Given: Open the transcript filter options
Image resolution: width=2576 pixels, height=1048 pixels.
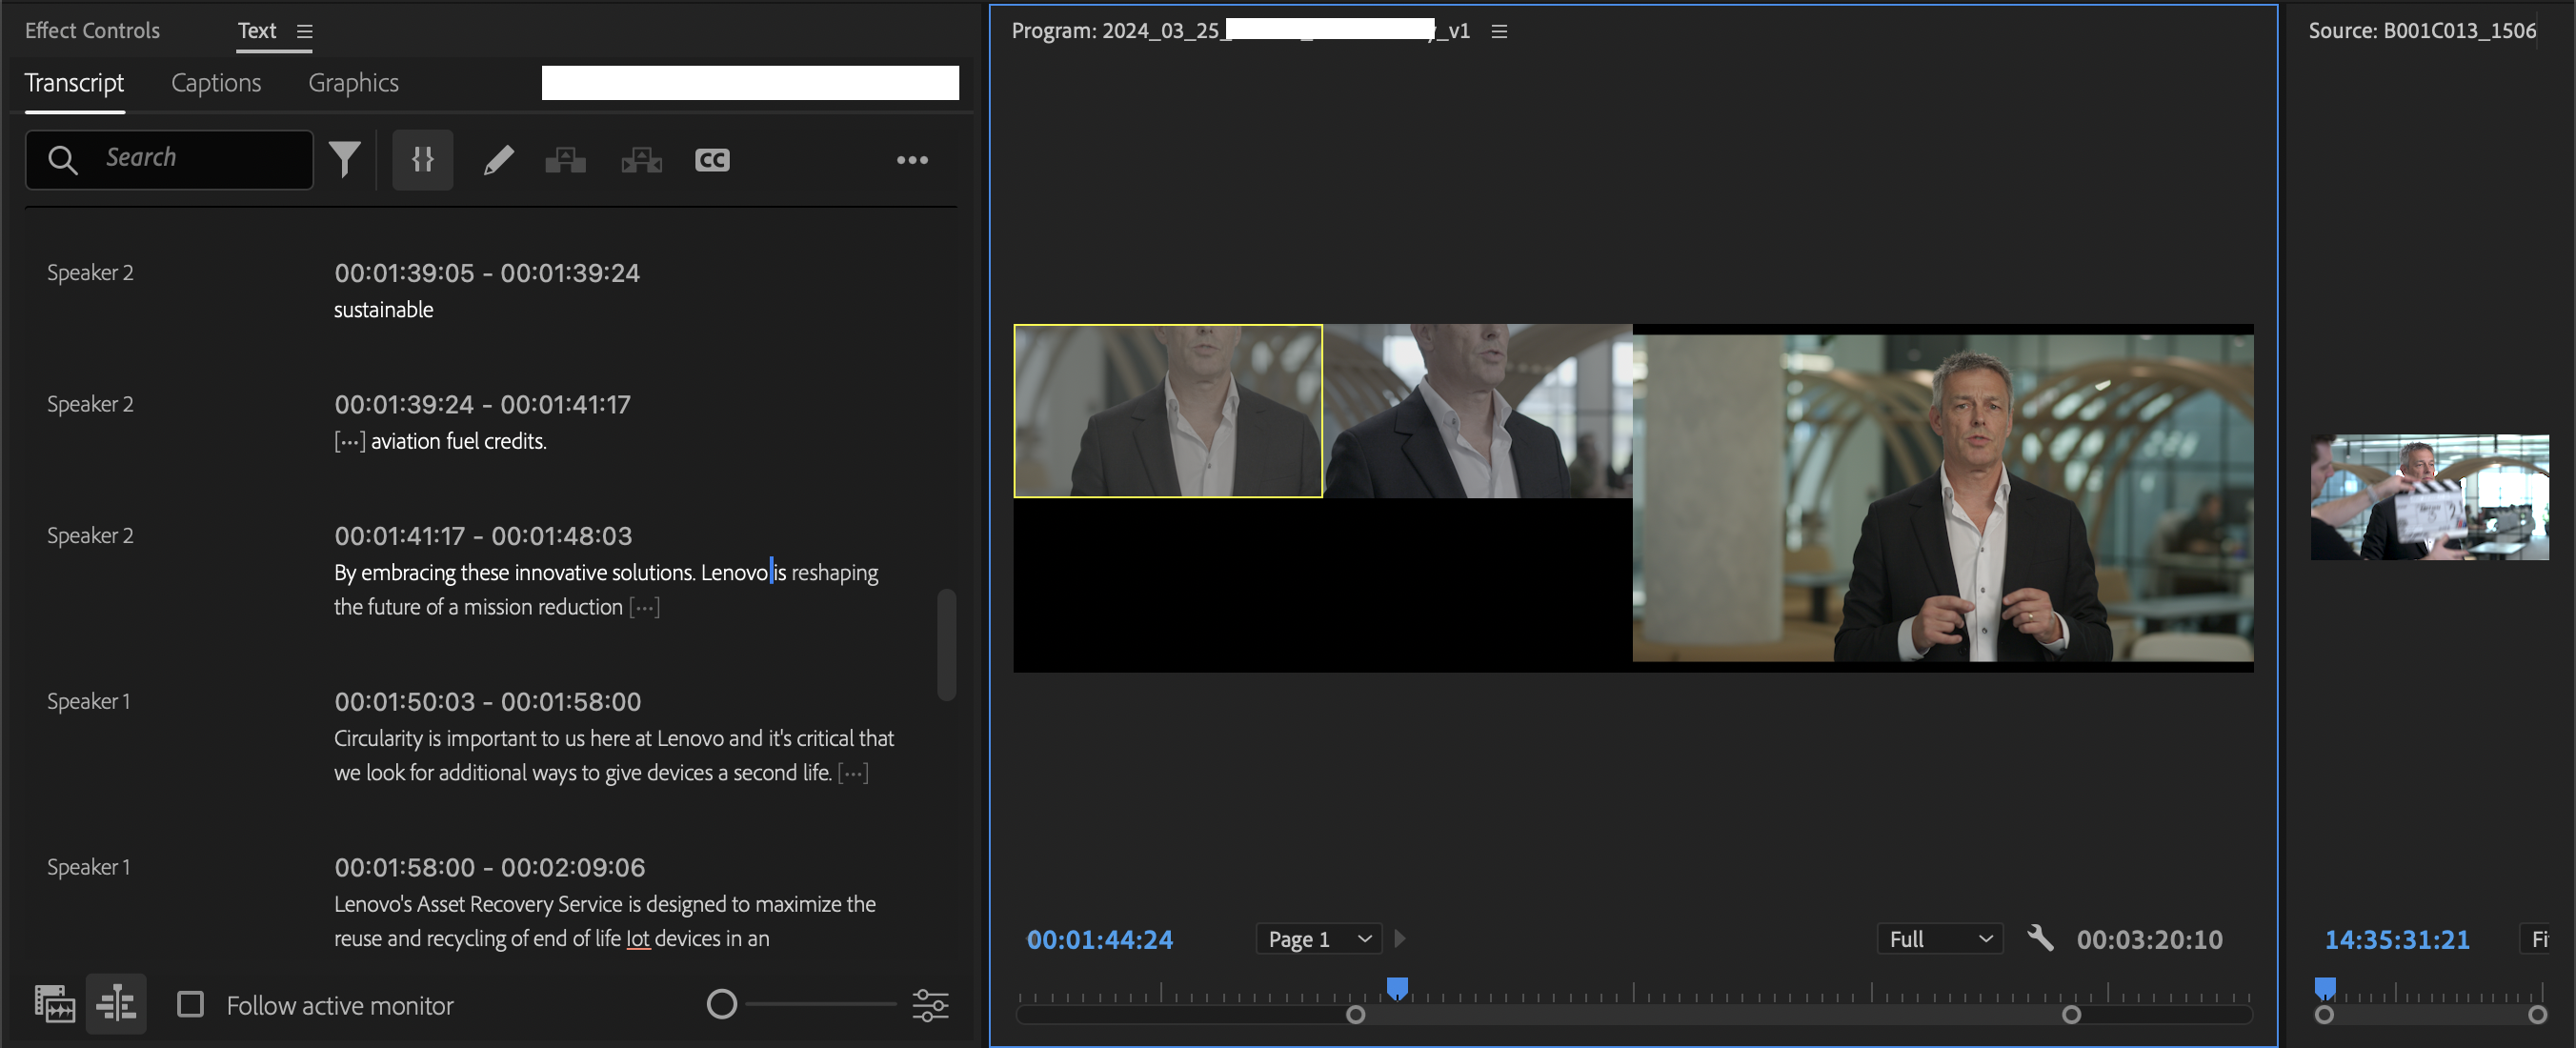Looking at the screenshot, I should tap(345, 159).
